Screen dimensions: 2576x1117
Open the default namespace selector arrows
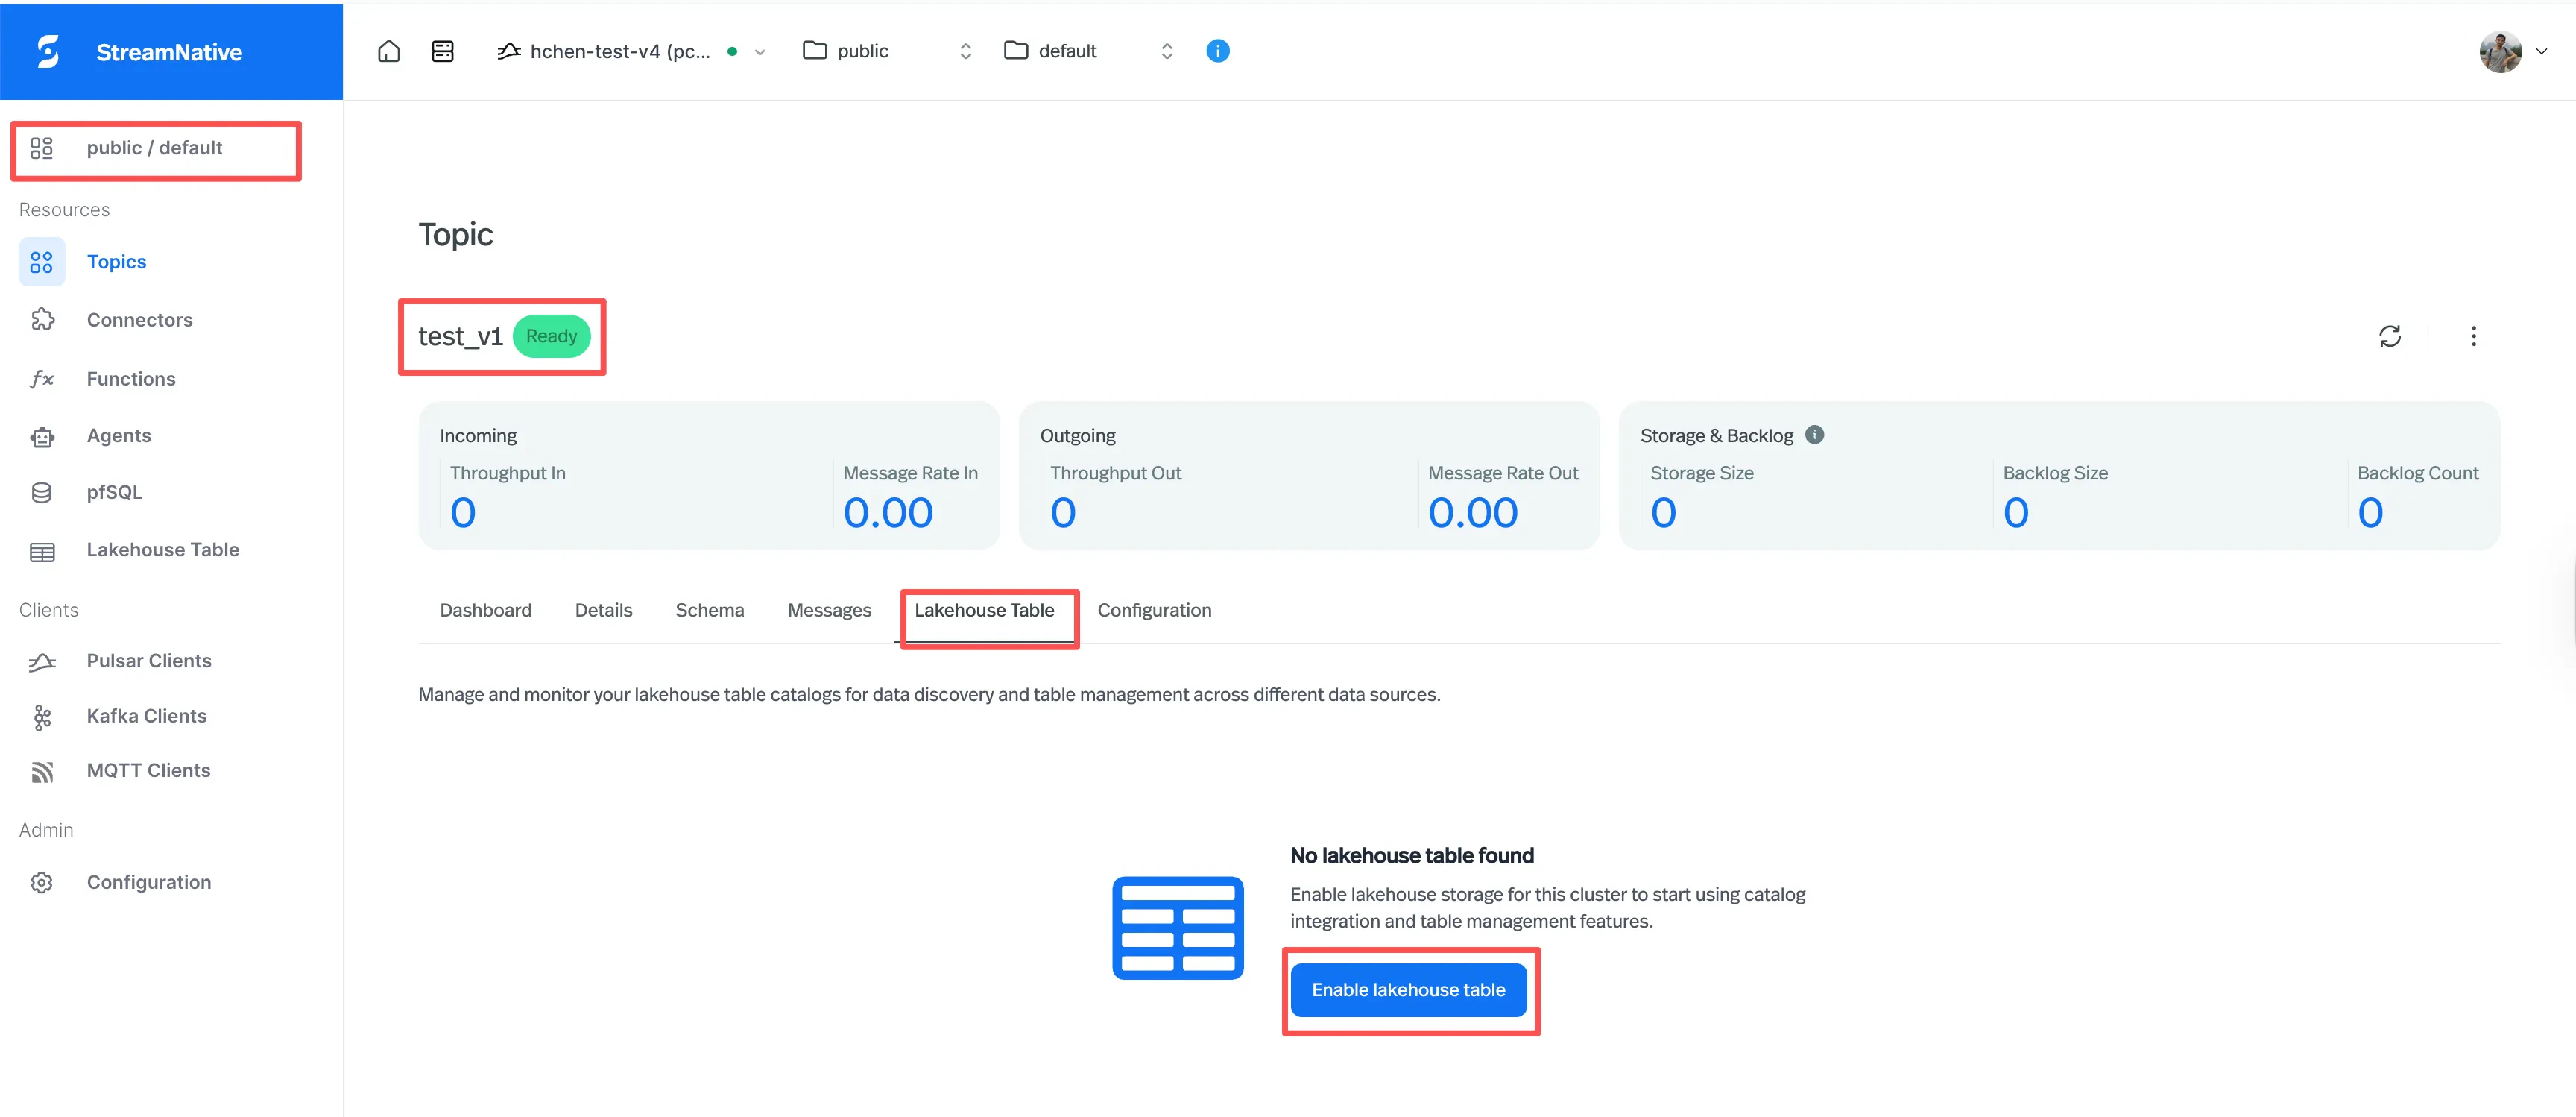[x=1166, y=51]
